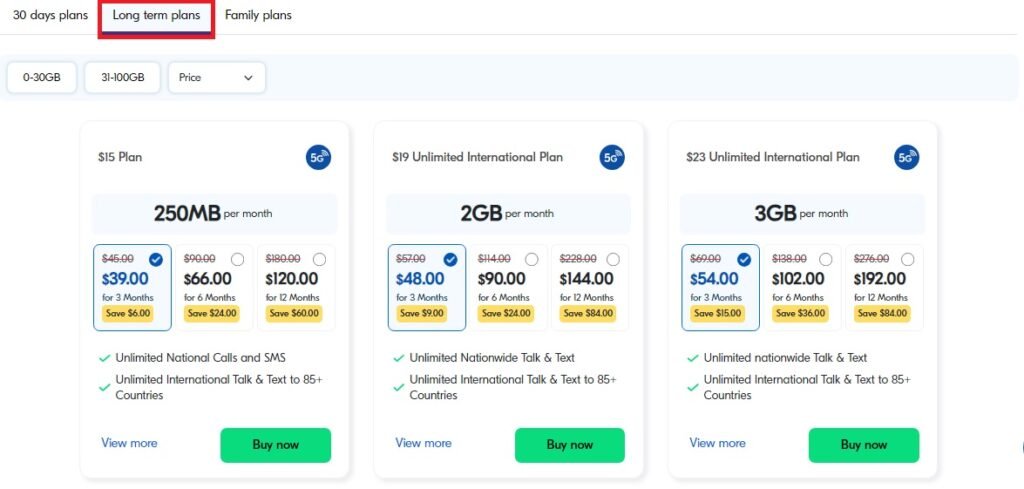Open the Price sort dropdown
The width and height of the screenshot is (1024, 489).
217,78
